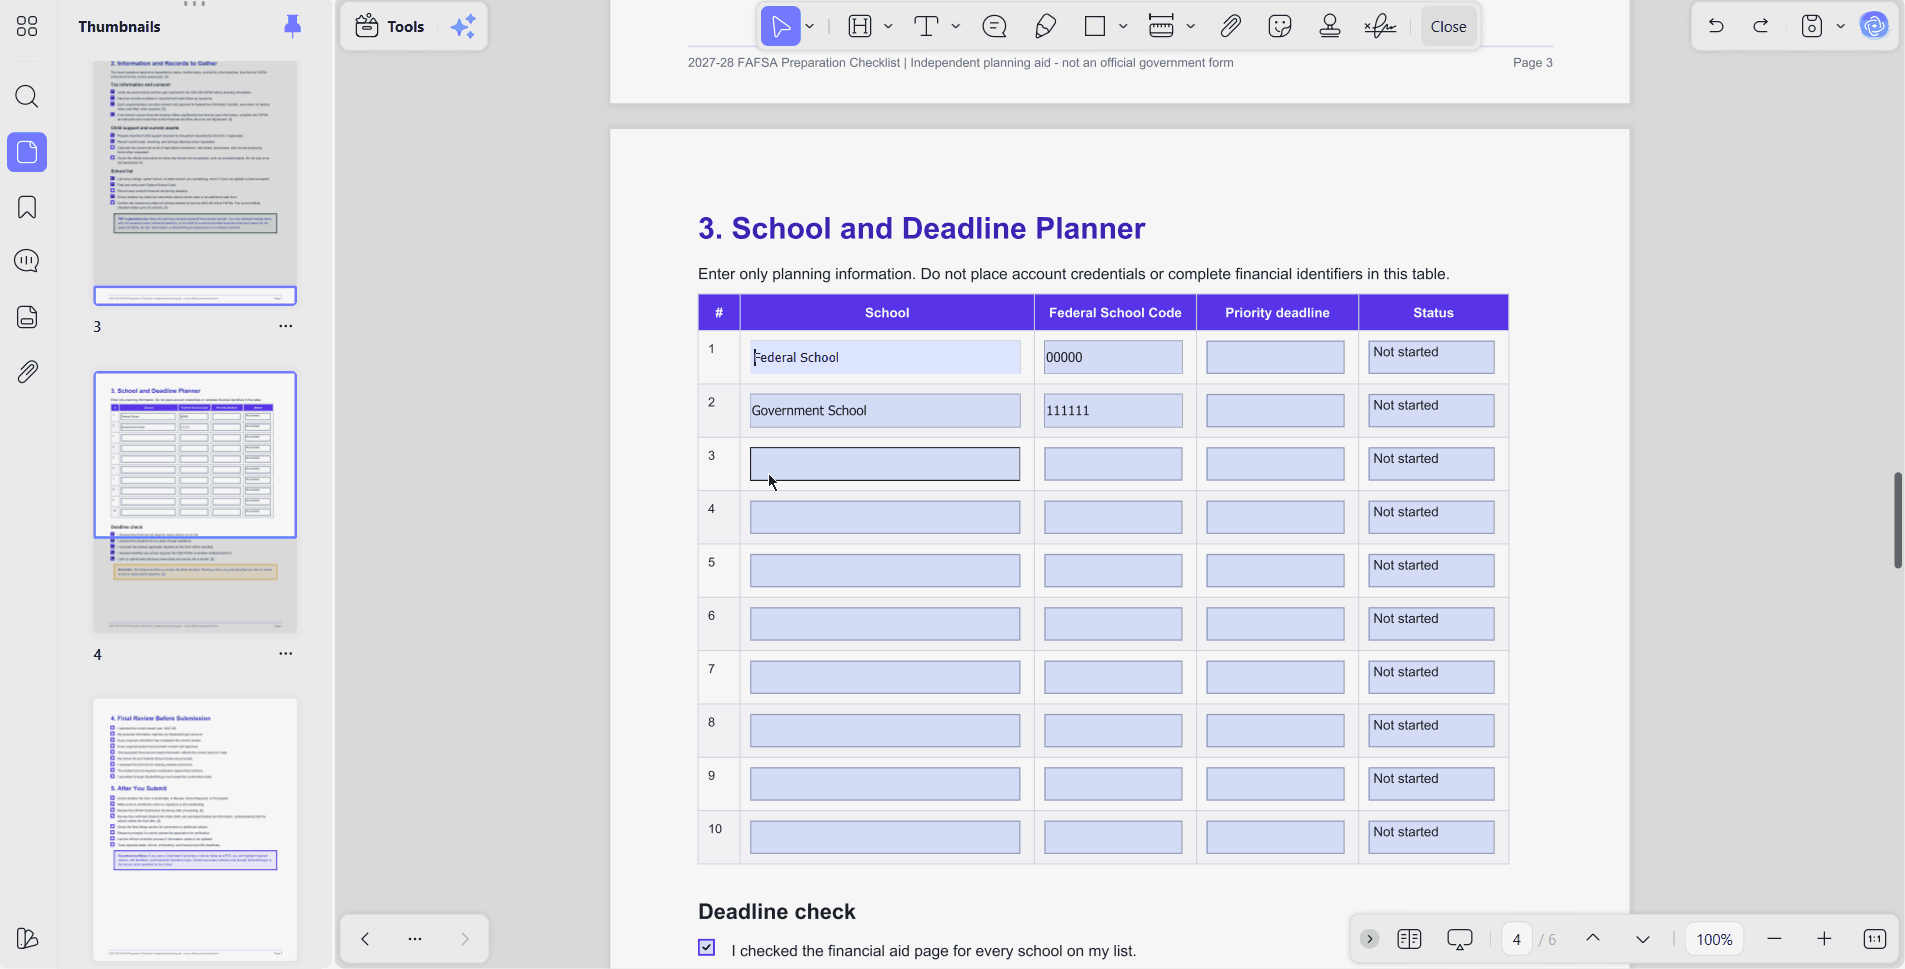Select the comment bubble tool
This screenshot has height=969, width=1905.
click(994, 26)
